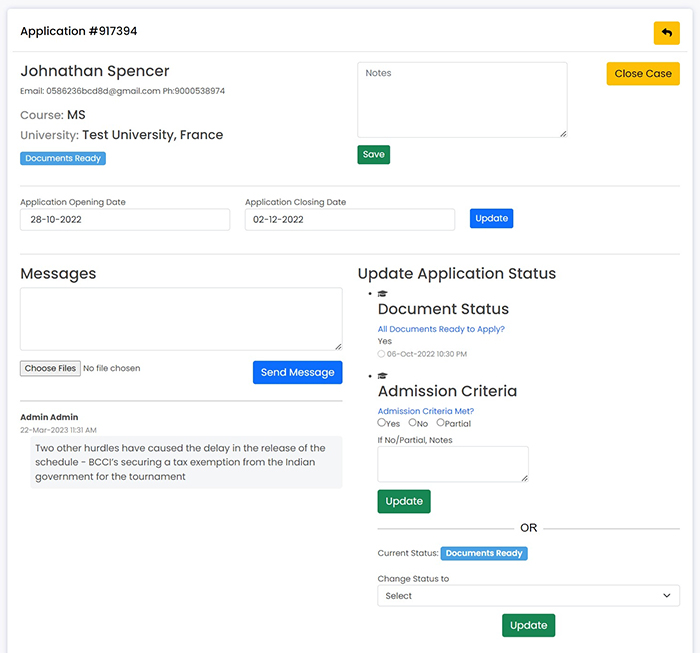Image resolution: width=700 pixels, height=653 pixels.
Task: Click Admission Criteria Met link
Action: (426, 411)
